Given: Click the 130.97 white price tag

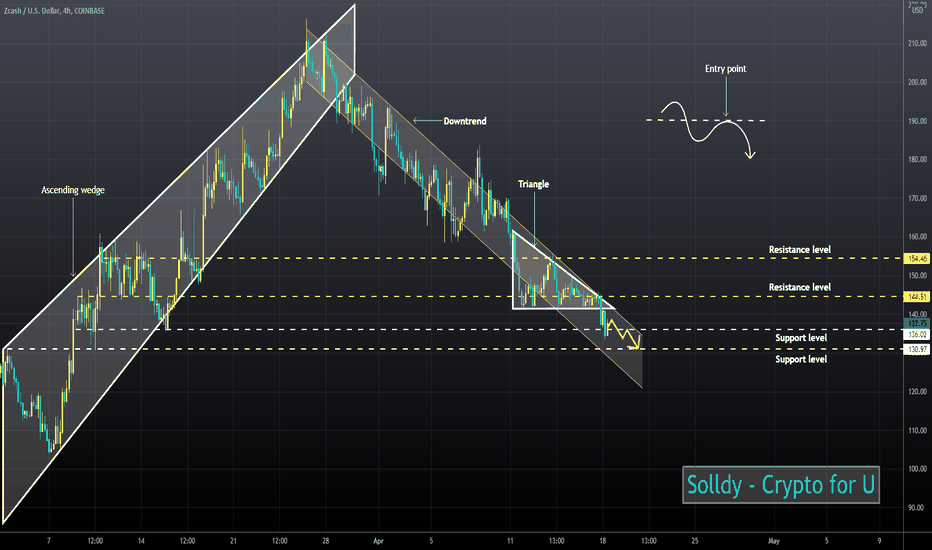Looking at the screenshot, I should [x=917, y=349].
